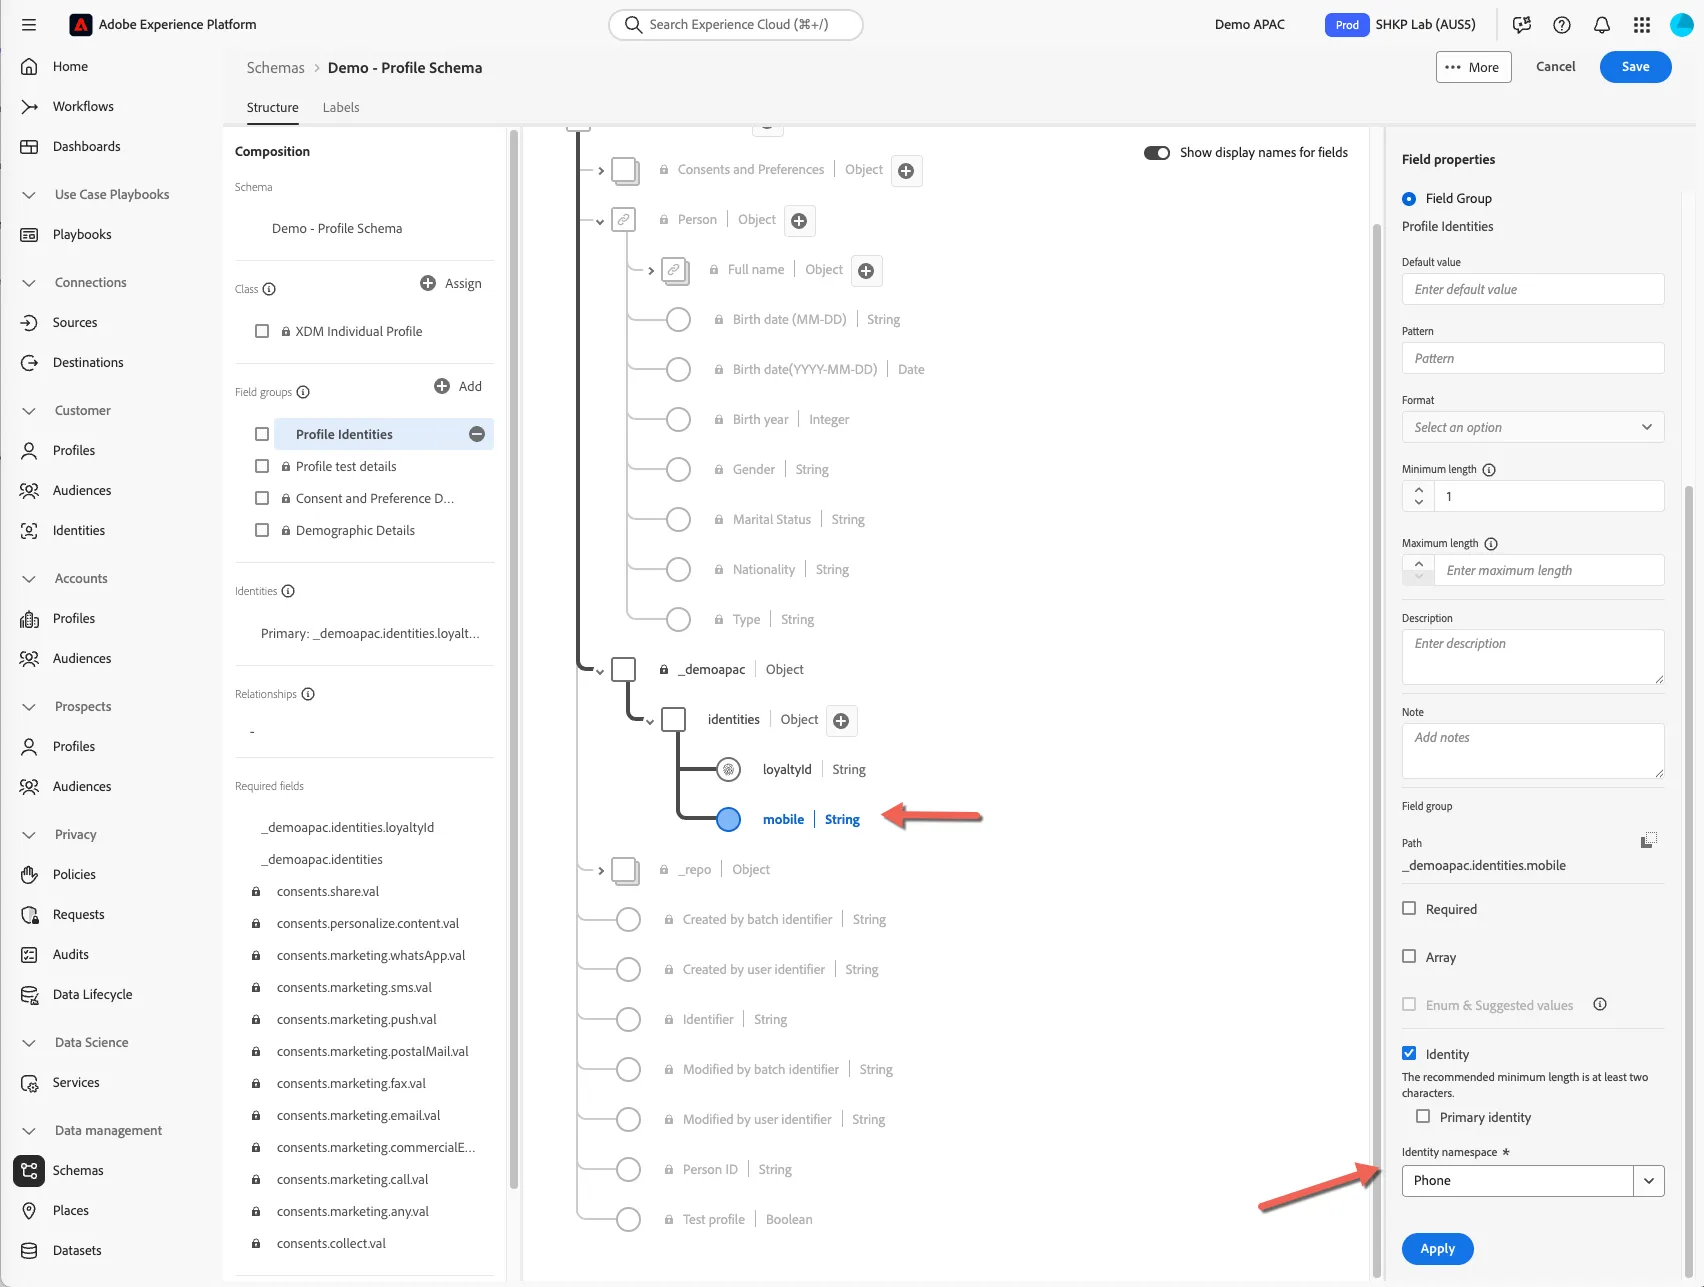Check the Profile test details checkbox
The width and height of the screenshot is (1704, 1287).
[x=262, y=466]
